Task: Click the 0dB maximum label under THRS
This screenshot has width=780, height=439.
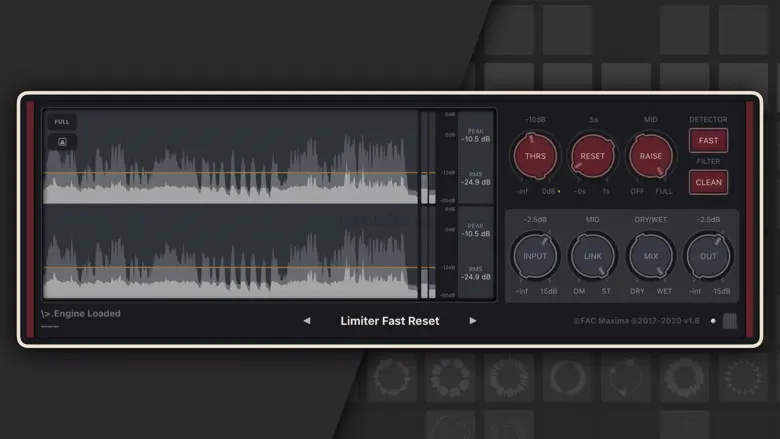Action: 549,191
